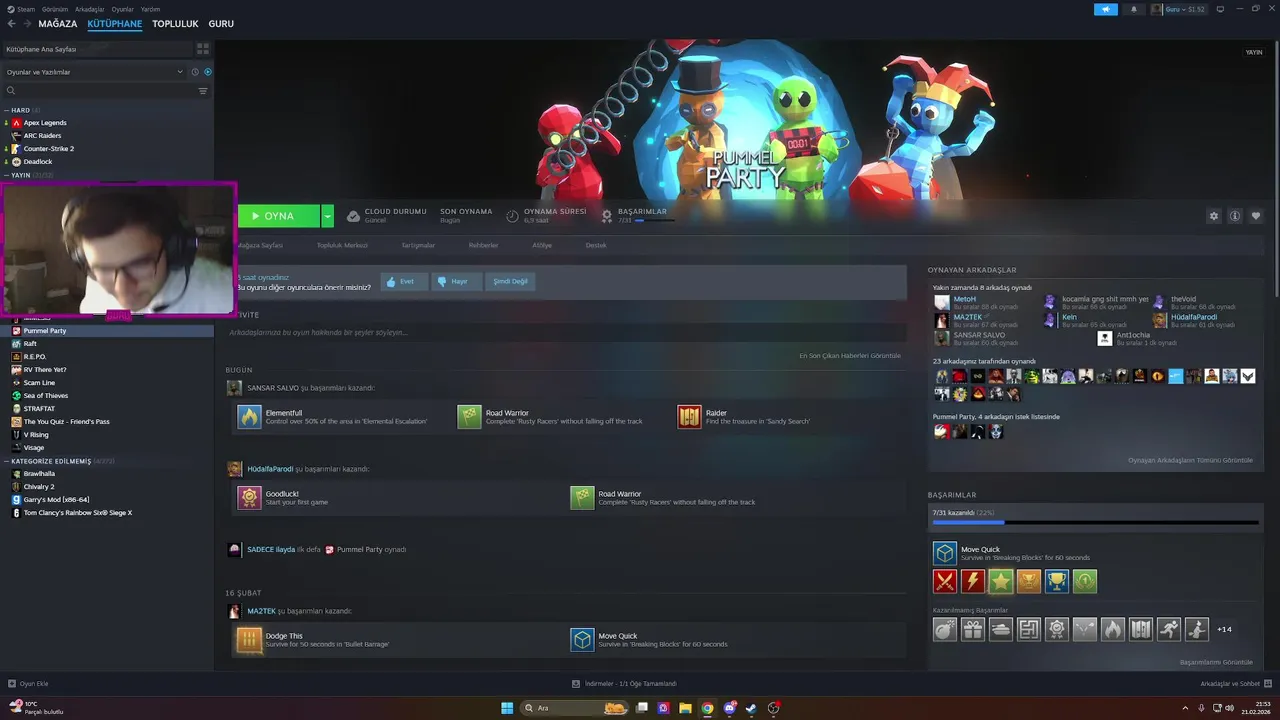
Task: Open the Topluluk Merkezi link
Action: point(342,245)
